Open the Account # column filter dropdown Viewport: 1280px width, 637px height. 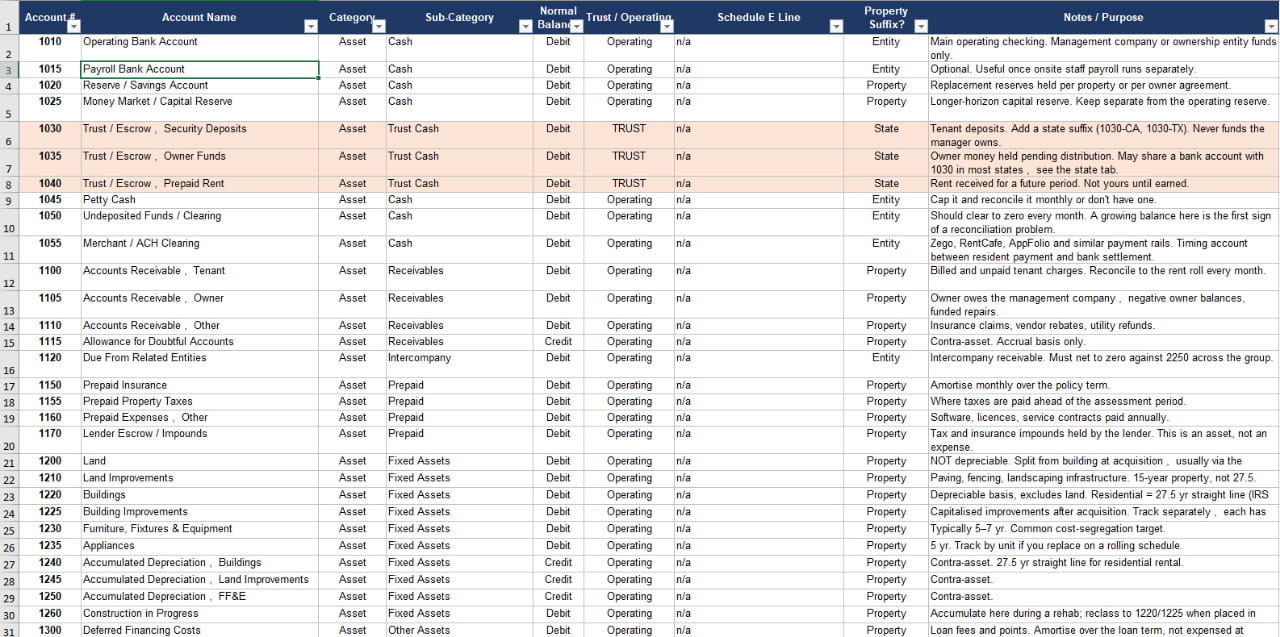[73, 26]
